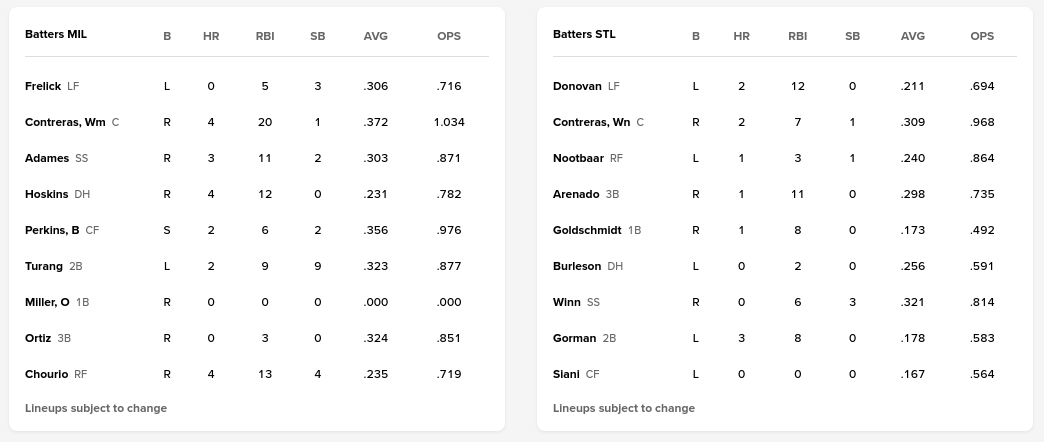This screenshot has width=1044, height=442.
Task: Open the Hoskins player link
Action: click(x=47, y=194)
